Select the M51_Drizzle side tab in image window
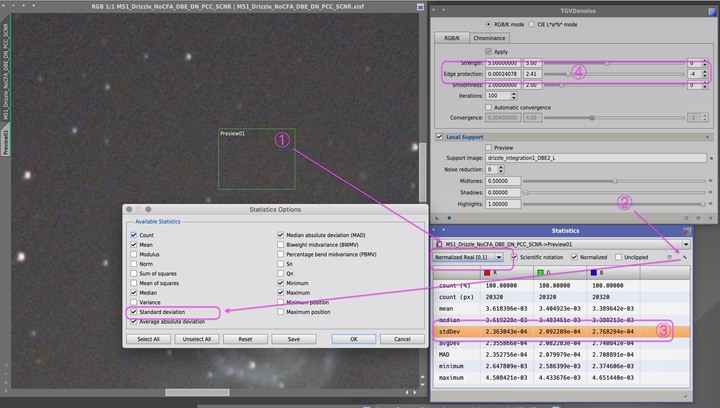The width and height of the screenshot is (720, 408). pyautogui.click(x=6, y=69)
